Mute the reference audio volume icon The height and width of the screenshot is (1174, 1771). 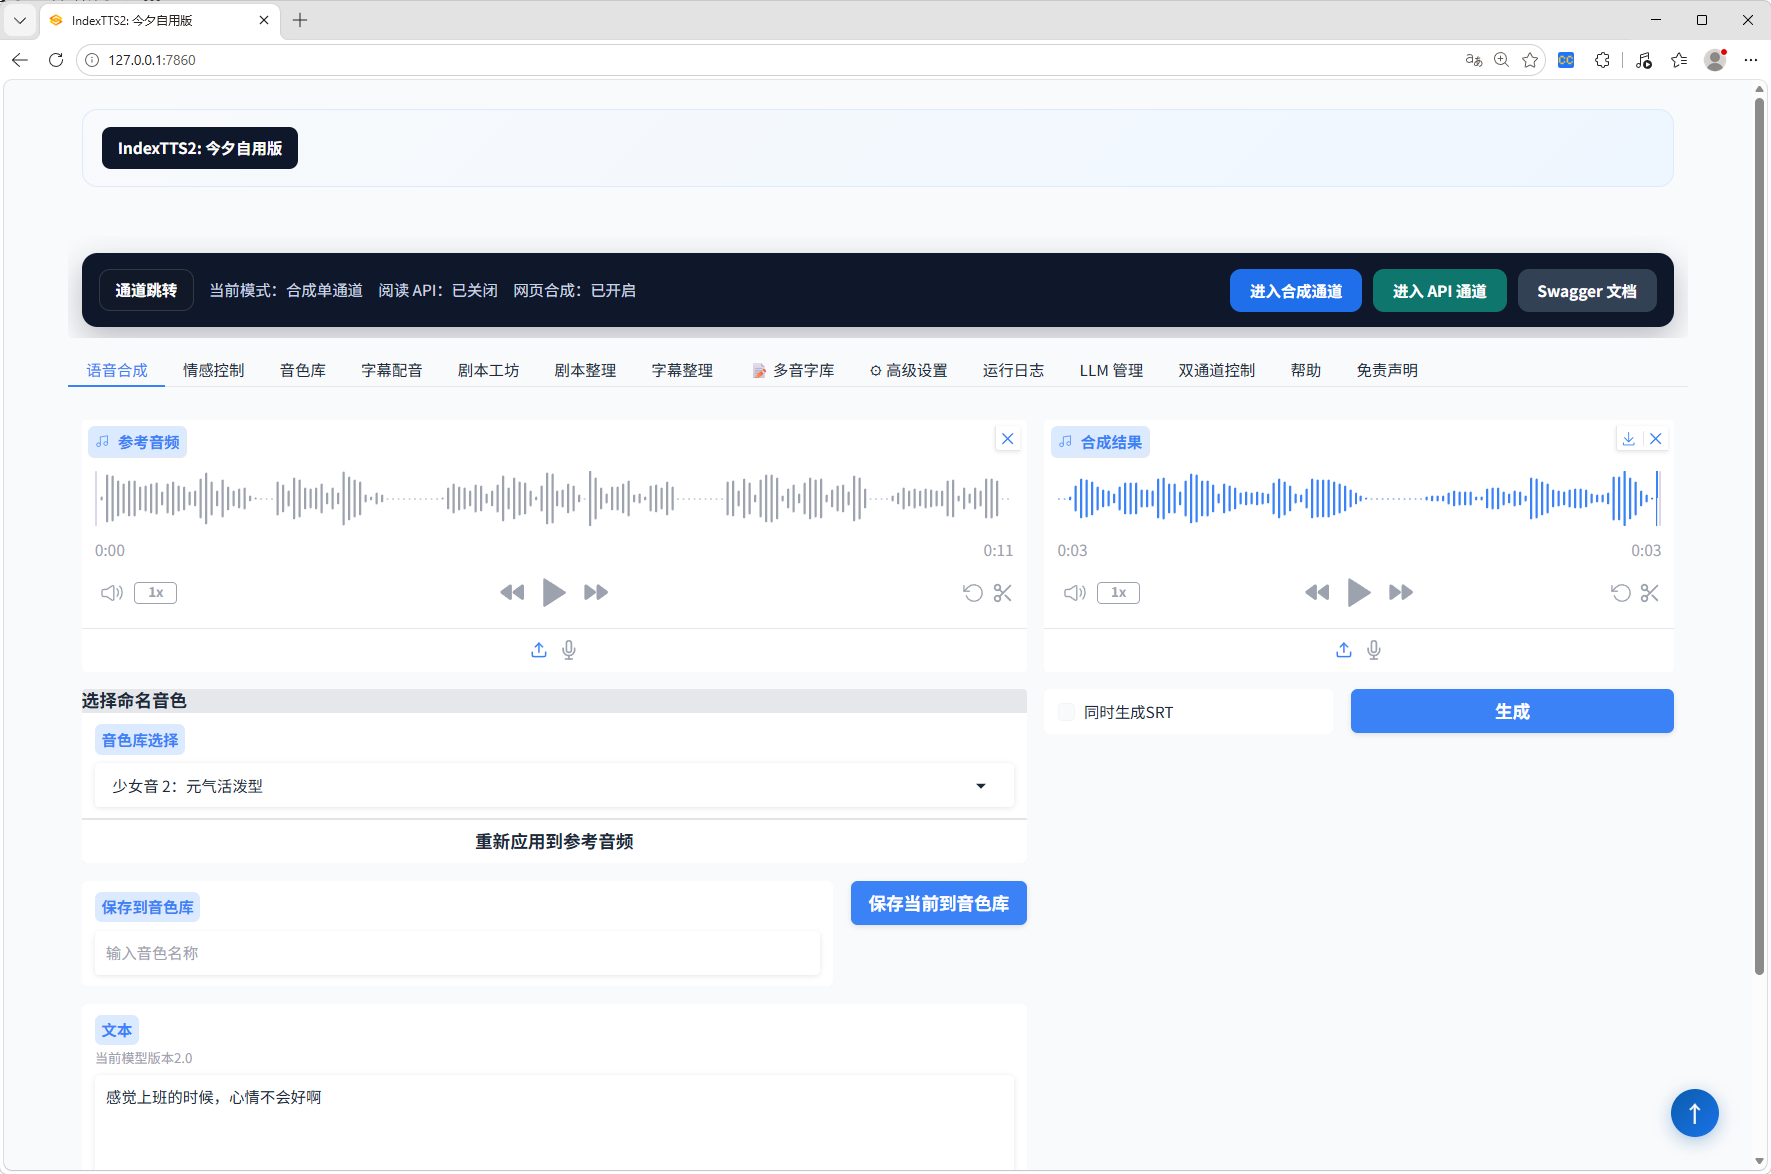click(x=112, y=593)
